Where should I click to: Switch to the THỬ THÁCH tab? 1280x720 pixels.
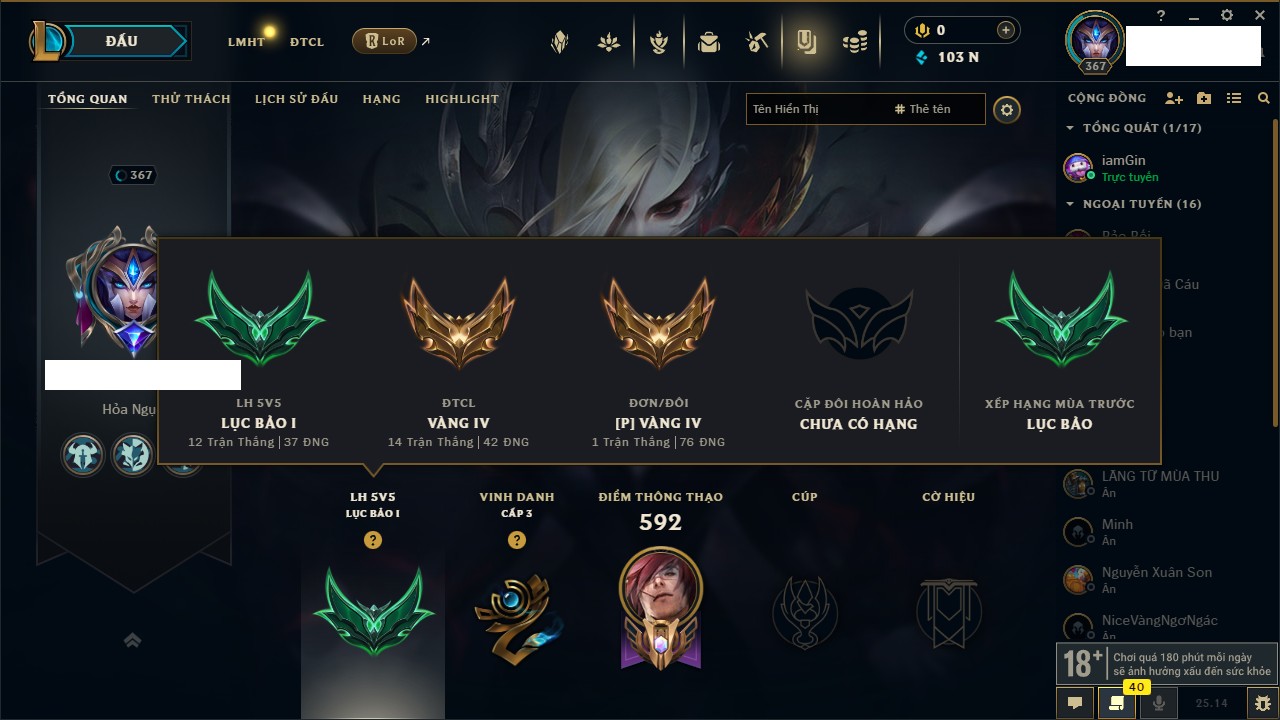(x=191, y=99)
